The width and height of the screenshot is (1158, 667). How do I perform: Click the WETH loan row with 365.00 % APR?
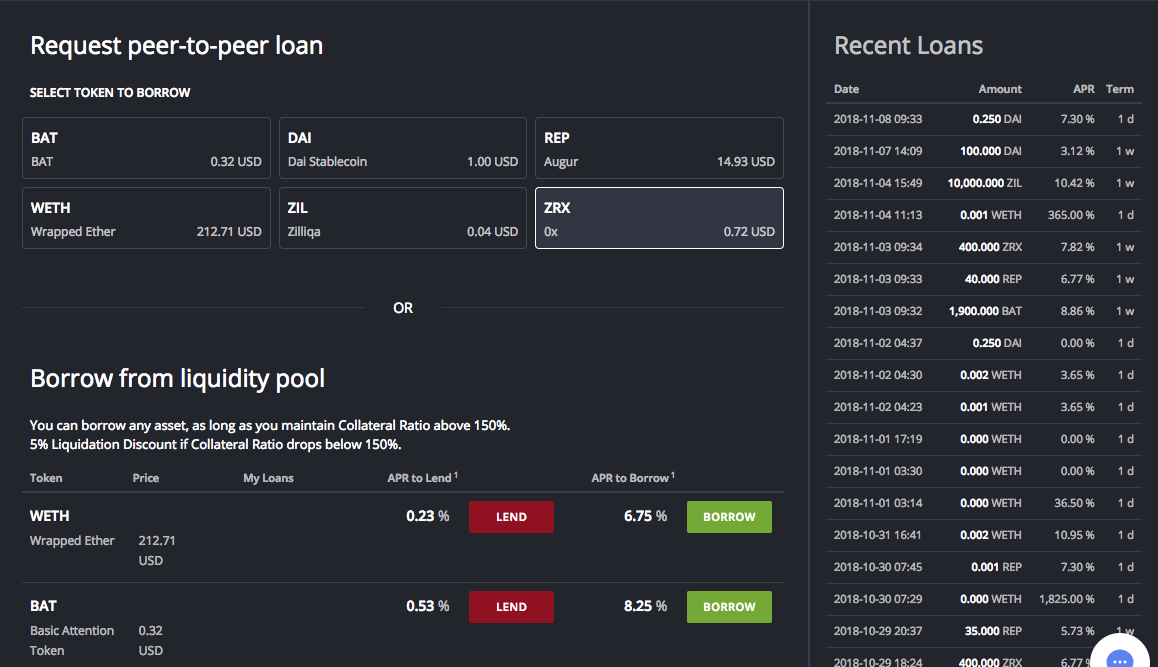(984, 215)
